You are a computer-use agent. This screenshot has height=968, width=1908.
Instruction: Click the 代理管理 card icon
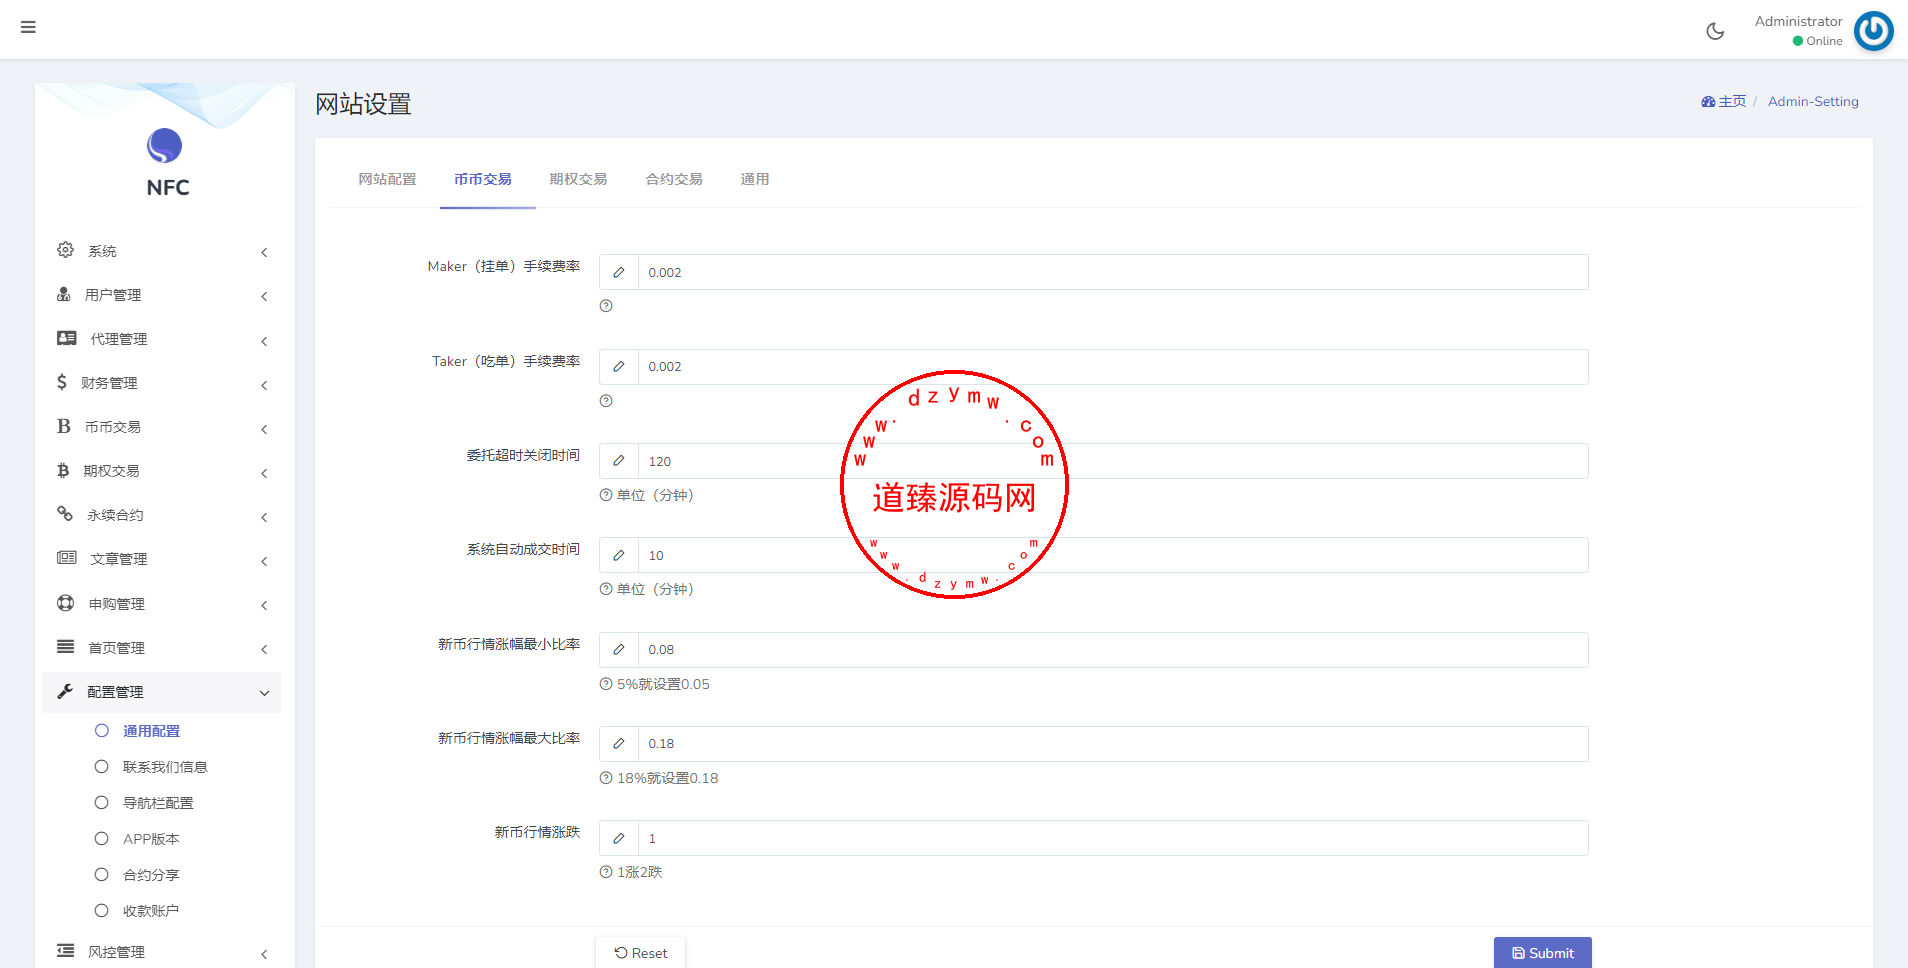[x=67, y=338]
